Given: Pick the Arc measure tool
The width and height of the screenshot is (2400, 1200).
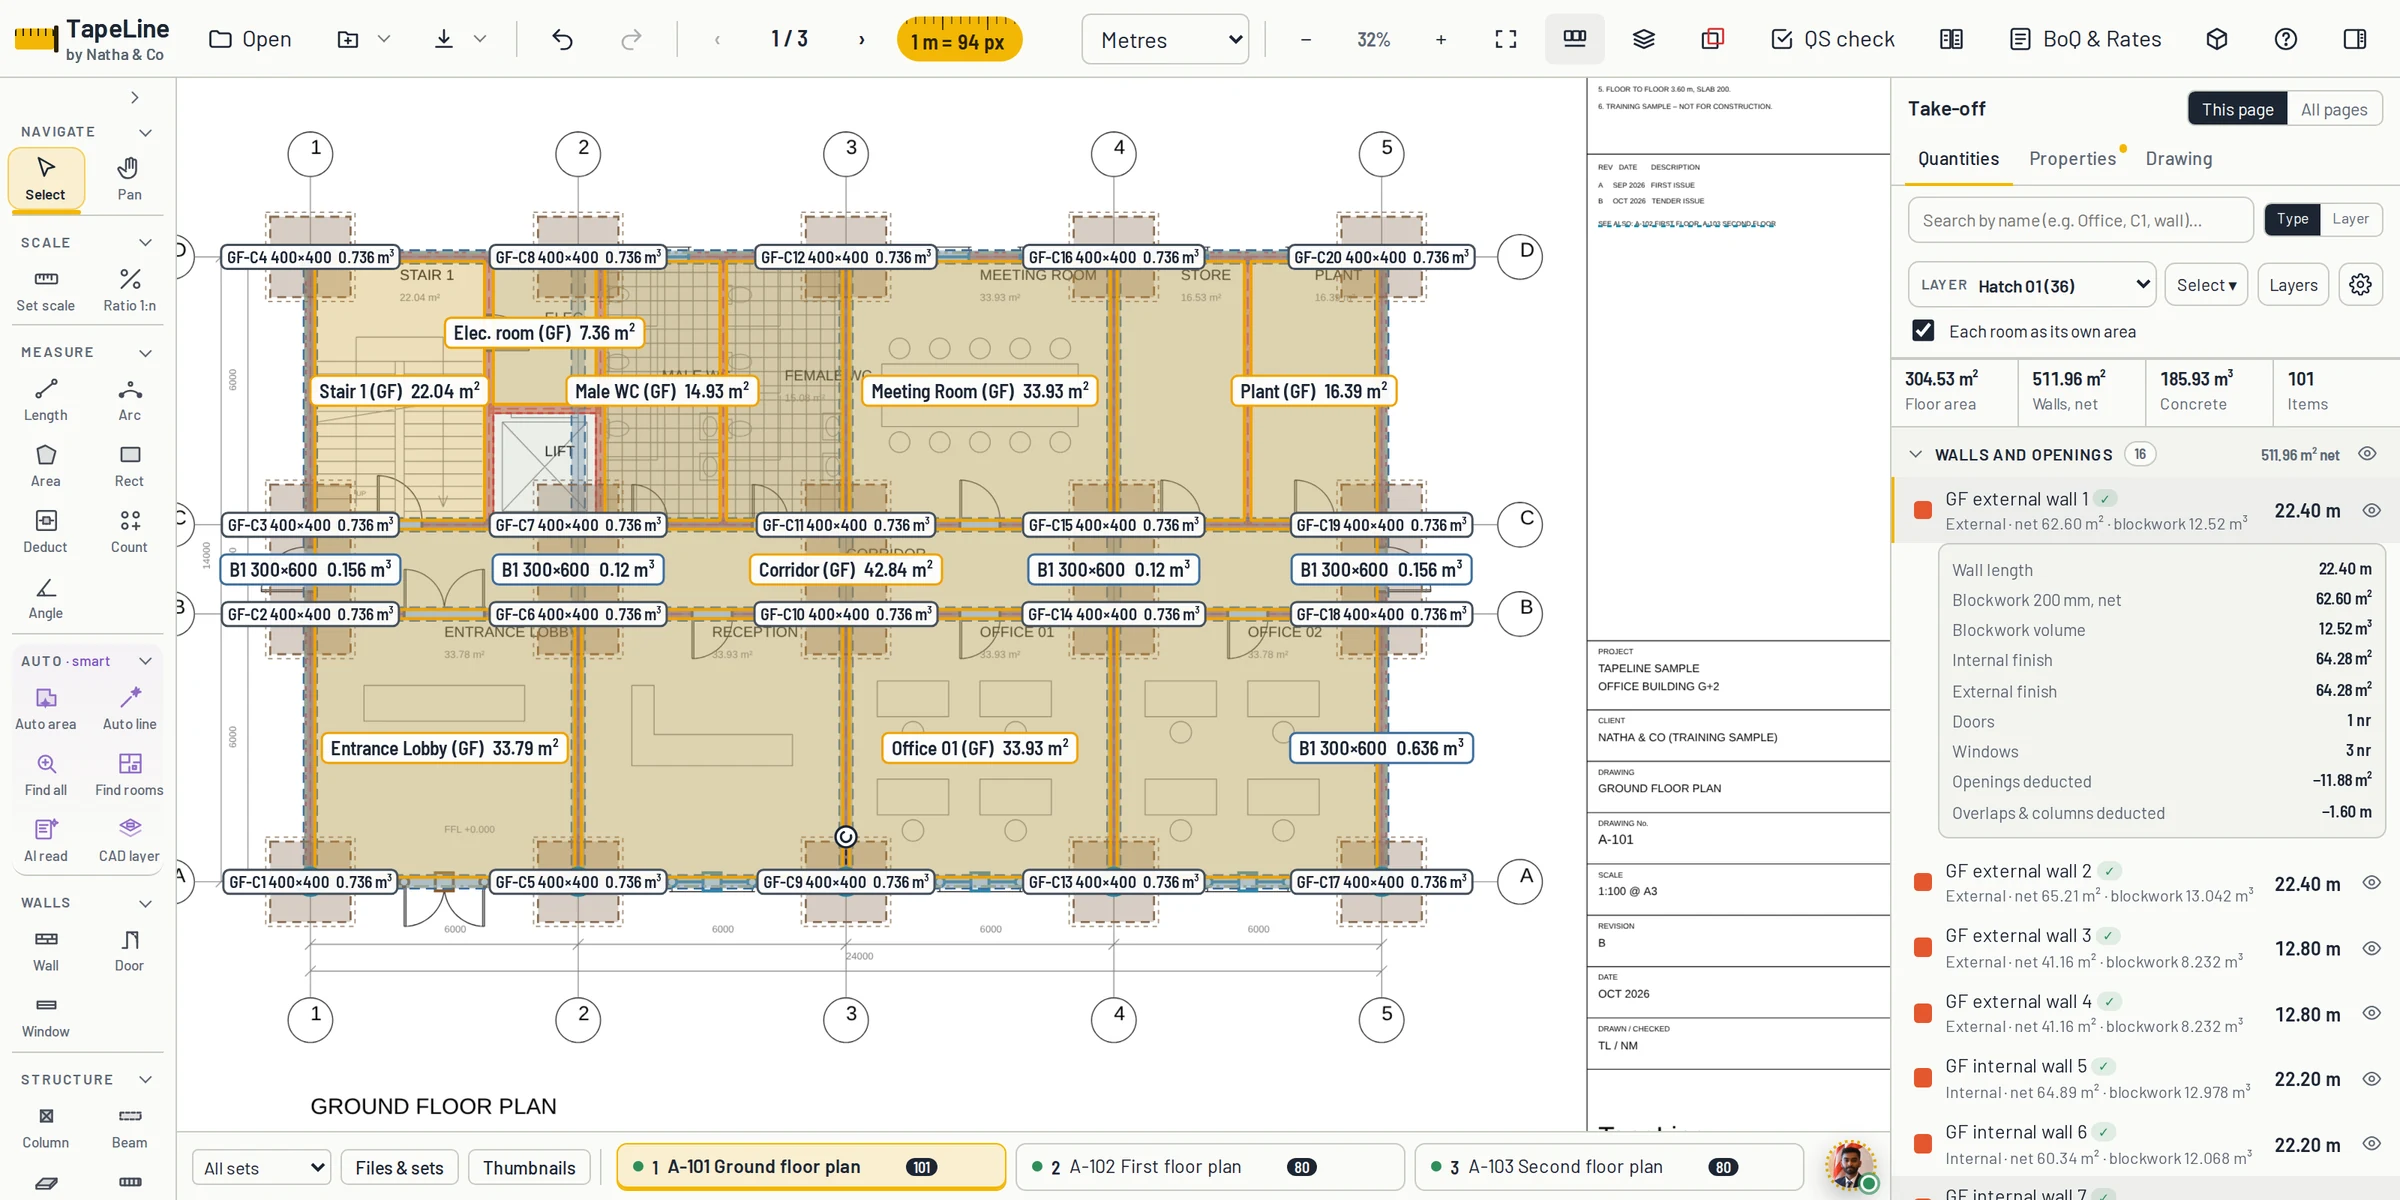Looking at the screenshot, I should [129, 400].
